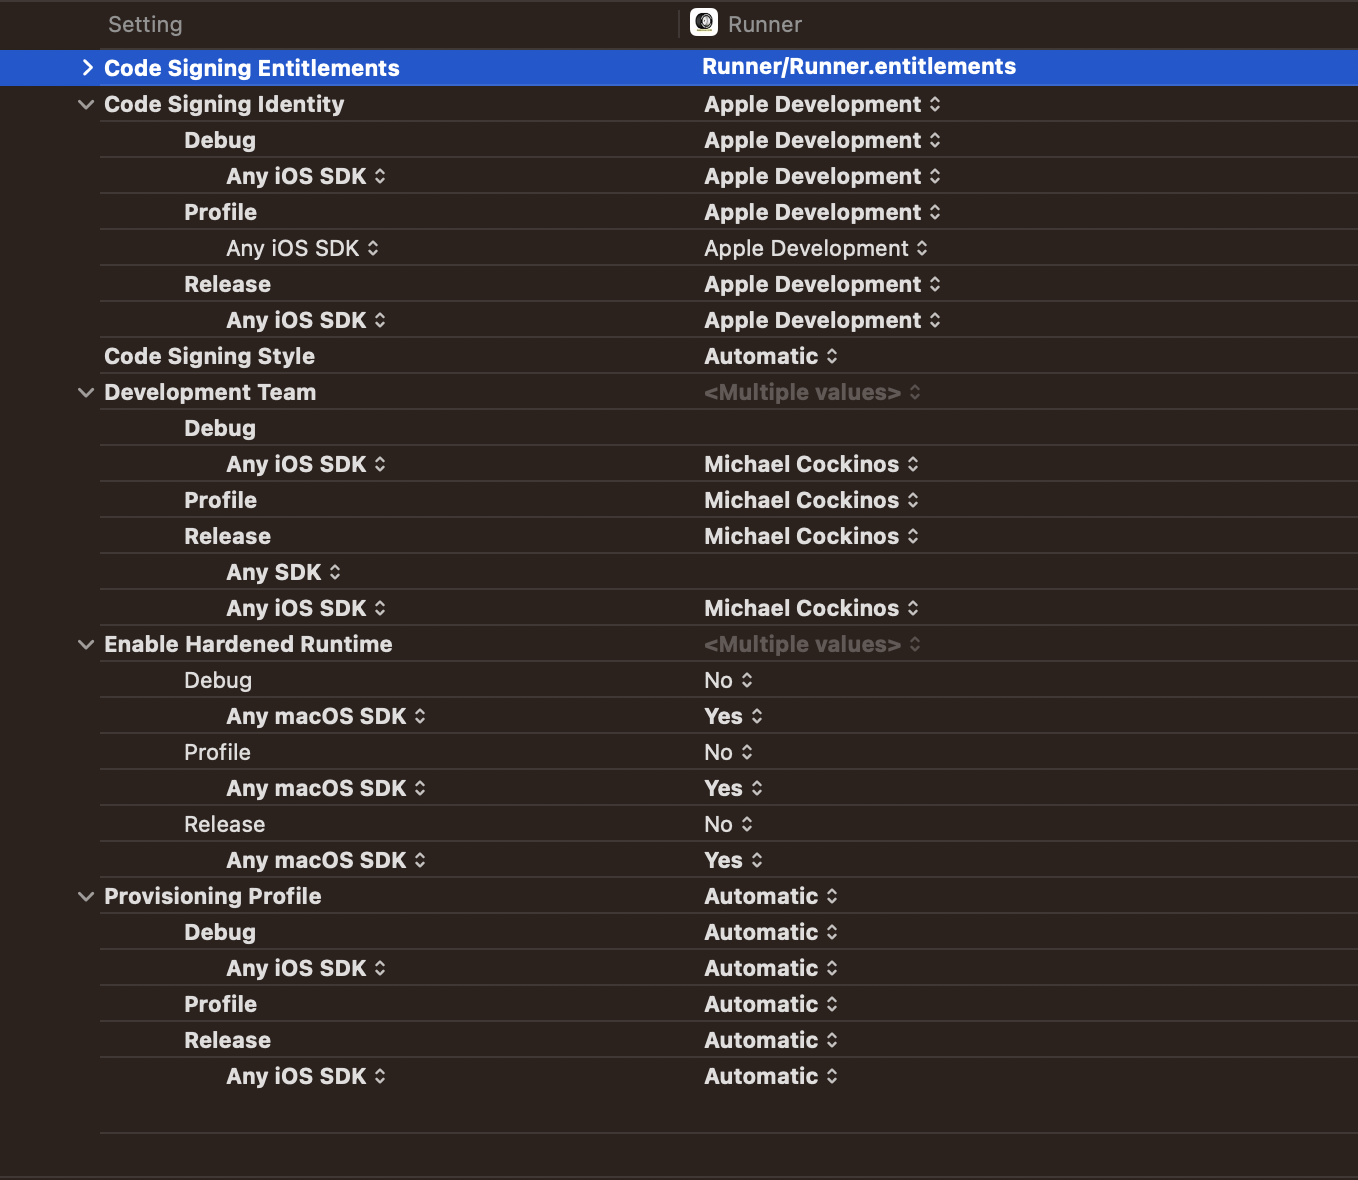Collapse the Provisioning Profile section
Image resolution: width=1358 pixels, height=1180 pixels.
point(86,896)
